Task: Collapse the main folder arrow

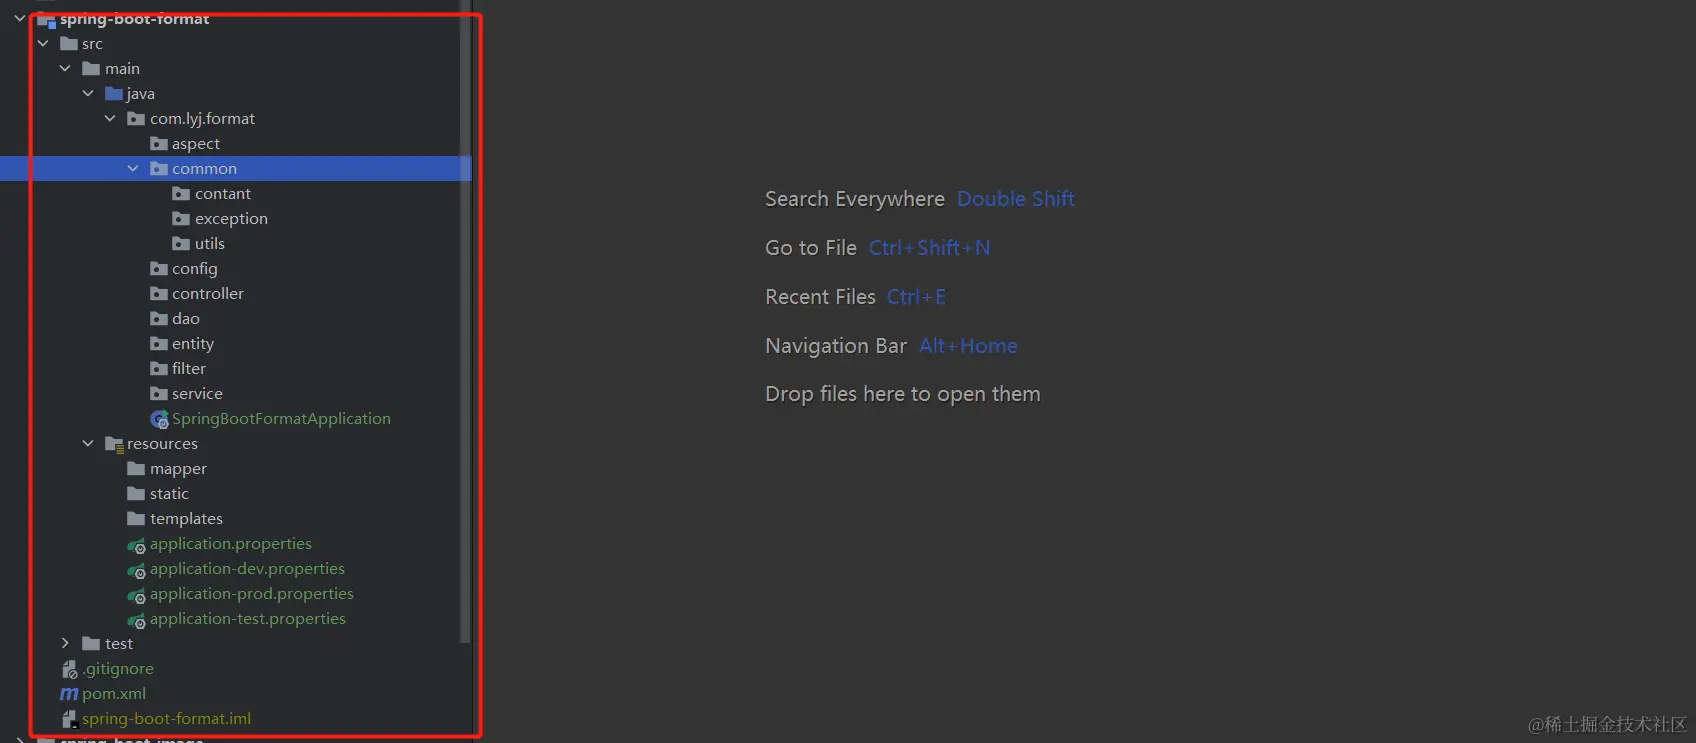Action: click(65, 69)
